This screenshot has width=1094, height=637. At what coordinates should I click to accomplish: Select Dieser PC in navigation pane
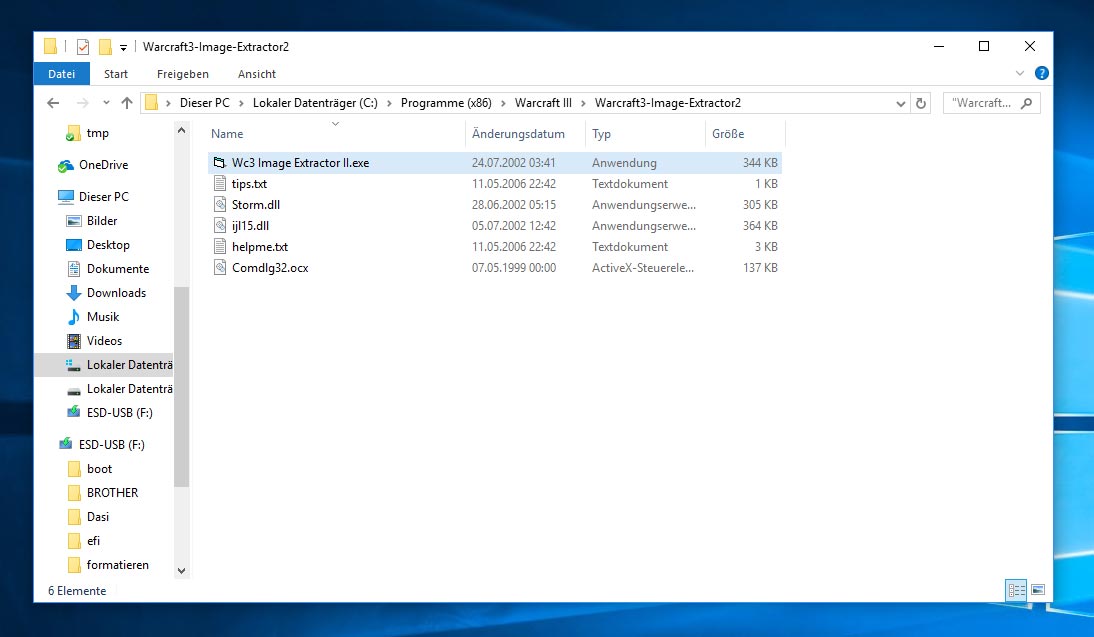(x=103, y=197)
